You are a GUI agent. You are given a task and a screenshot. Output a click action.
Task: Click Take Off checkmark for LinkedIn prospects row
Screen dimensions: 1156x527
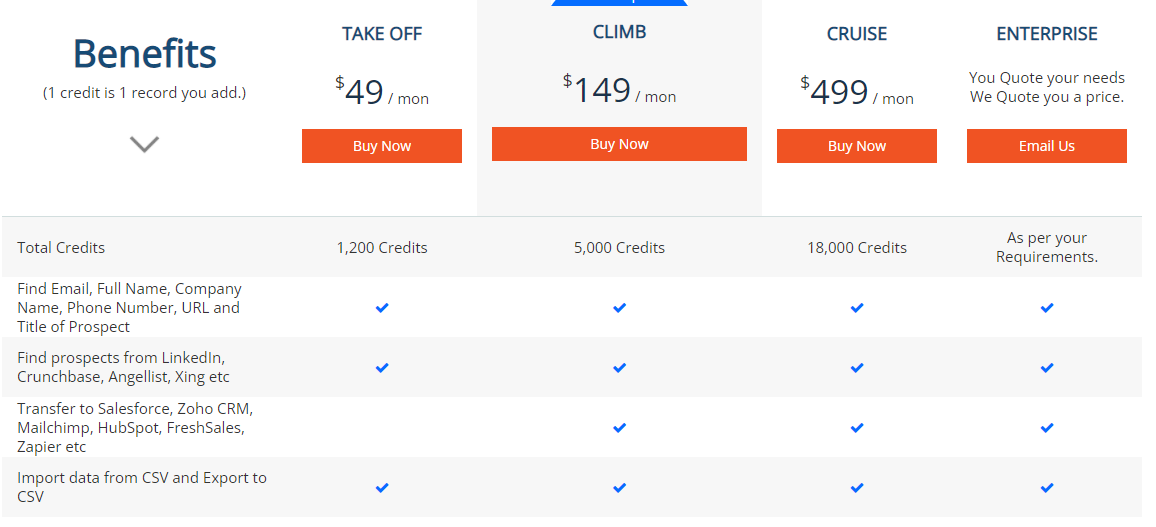point(382,367)
